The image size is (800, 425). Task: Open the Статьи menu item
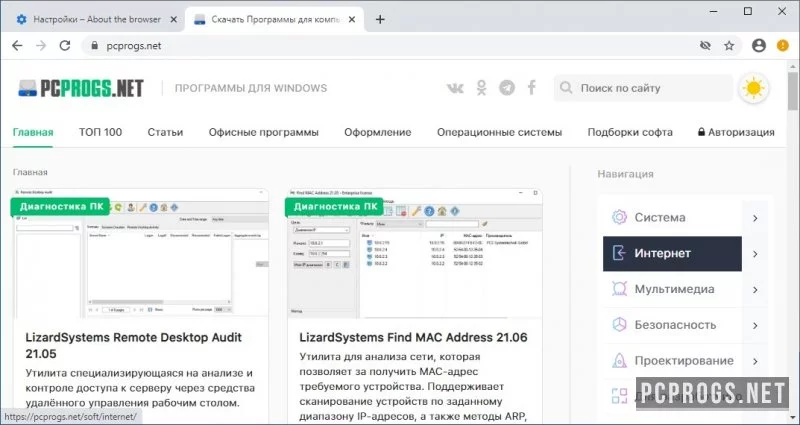tap(165, 132)
